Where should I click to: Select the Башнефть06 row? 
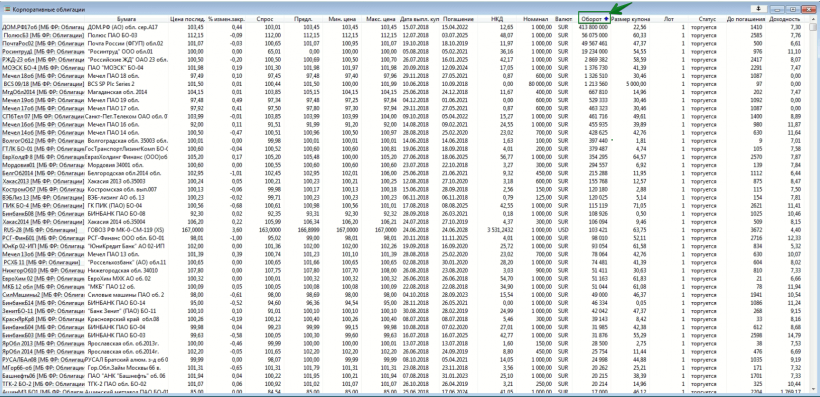click(x=405, y=376)
